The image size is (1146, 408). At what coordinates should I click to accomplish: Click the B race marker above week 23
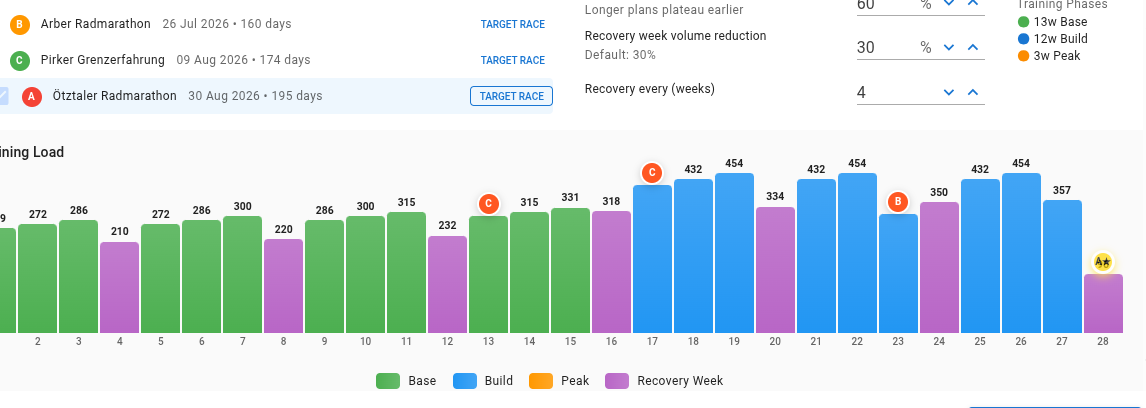(x=898, y=202)
